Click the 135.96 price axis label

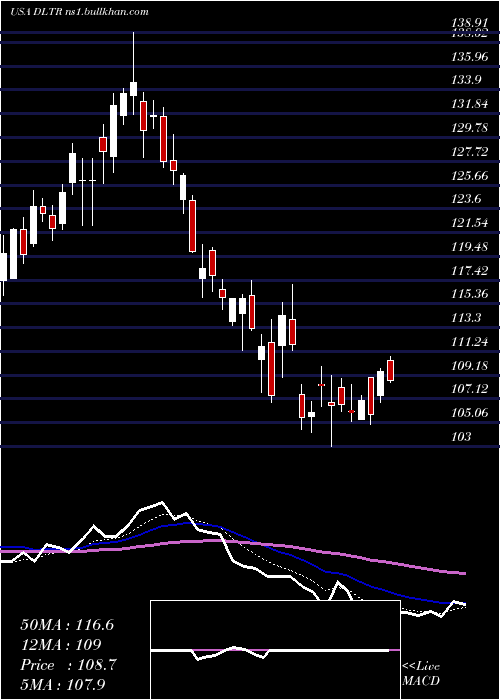472,57
